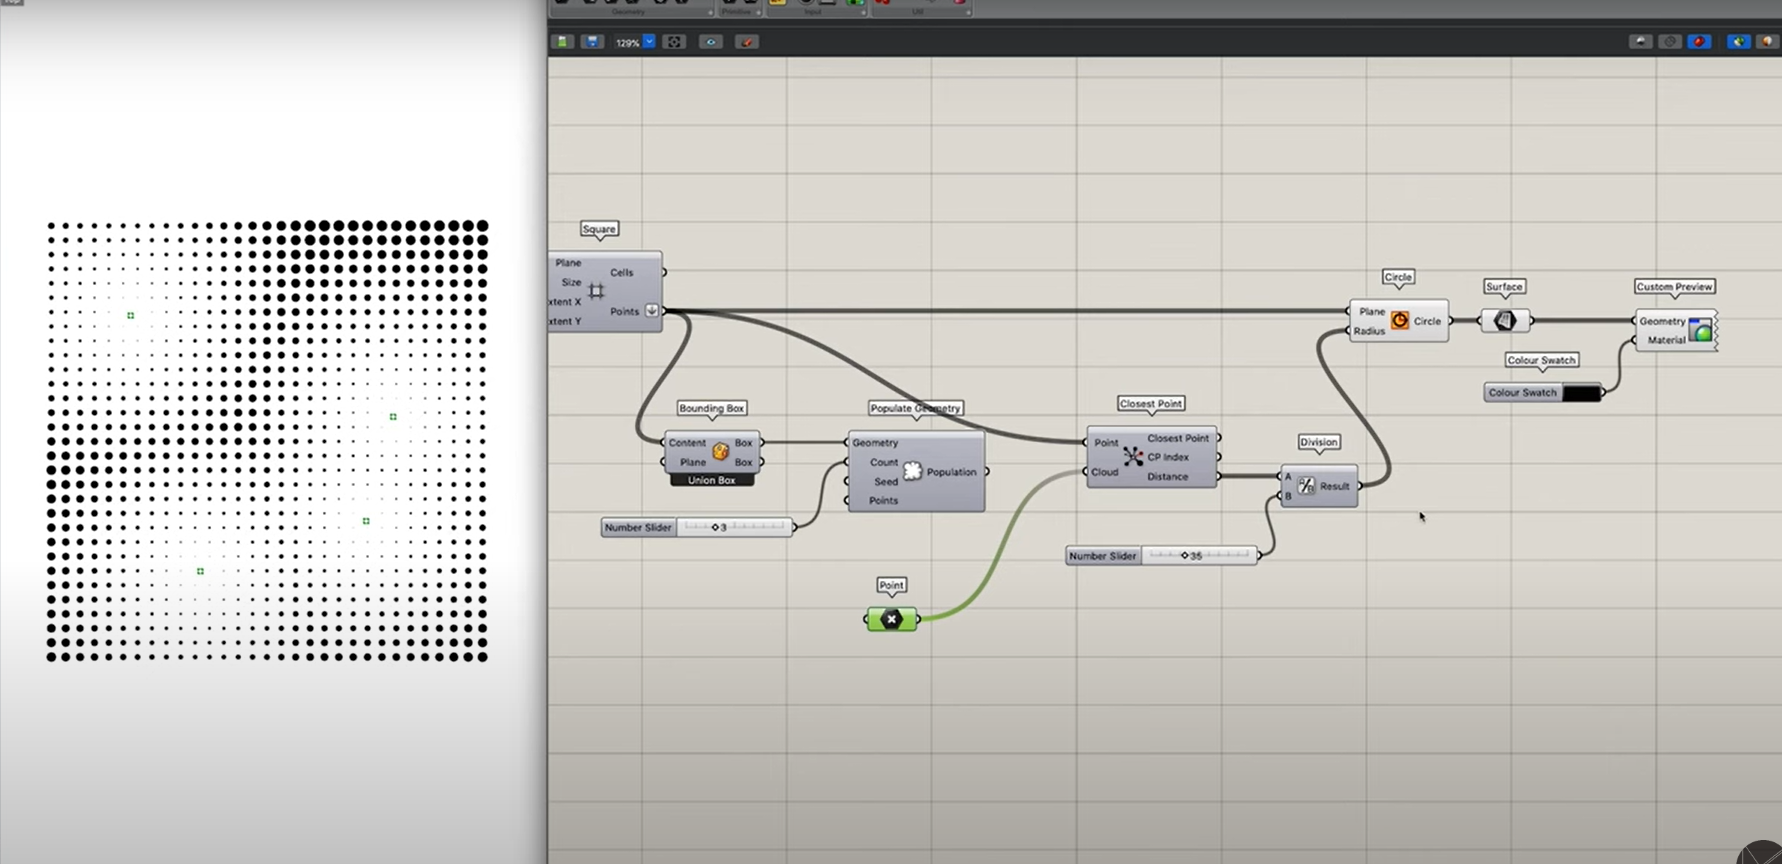Click the Surface name tag above the parameter

(x=1504, y=287)
